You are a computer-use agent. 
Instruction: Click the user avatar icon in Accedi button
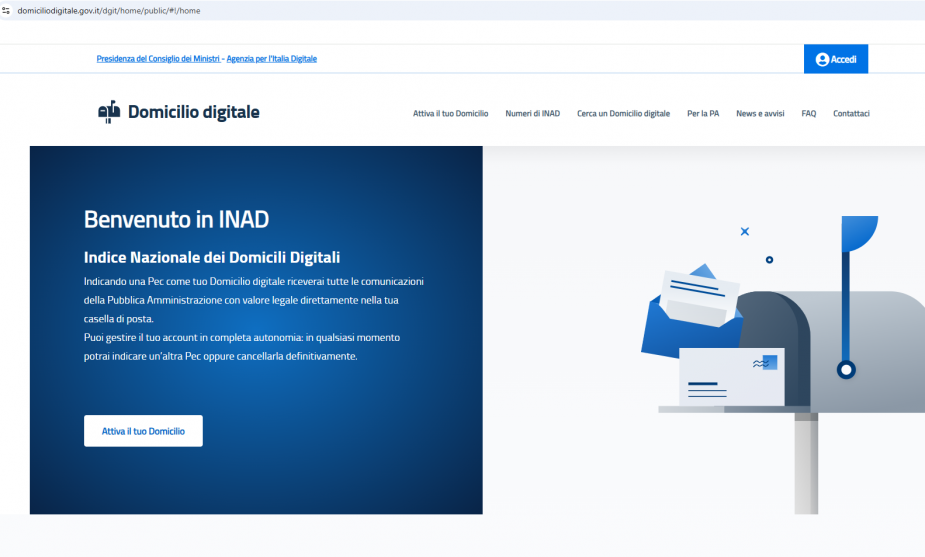(822, 59)
